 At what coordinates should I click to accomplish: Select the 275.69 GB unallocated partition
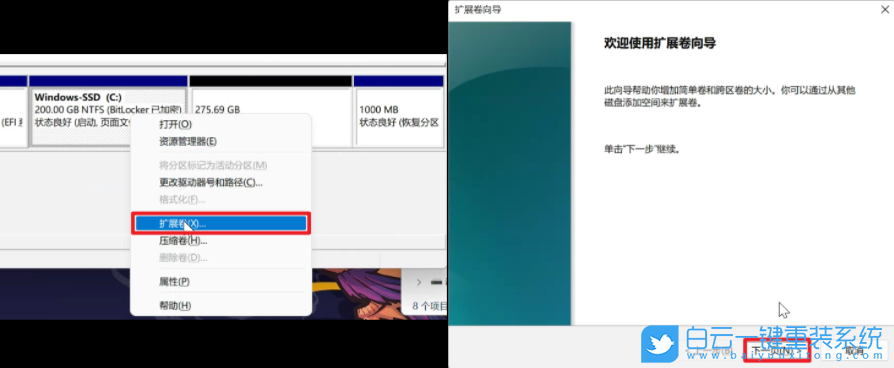(270, 111)
